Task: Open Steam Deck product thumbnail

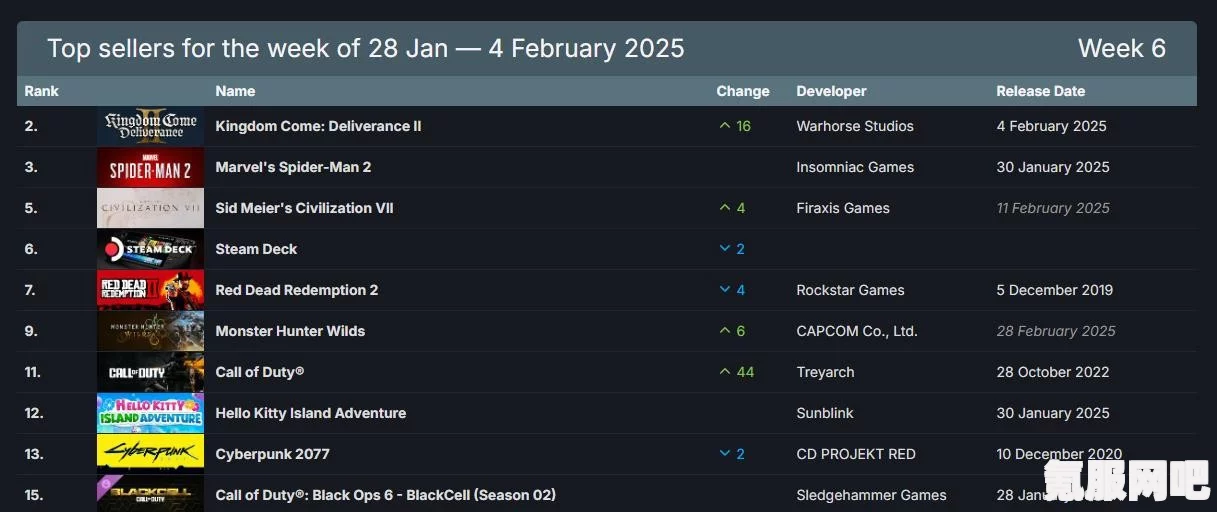Action: point(150,249)
